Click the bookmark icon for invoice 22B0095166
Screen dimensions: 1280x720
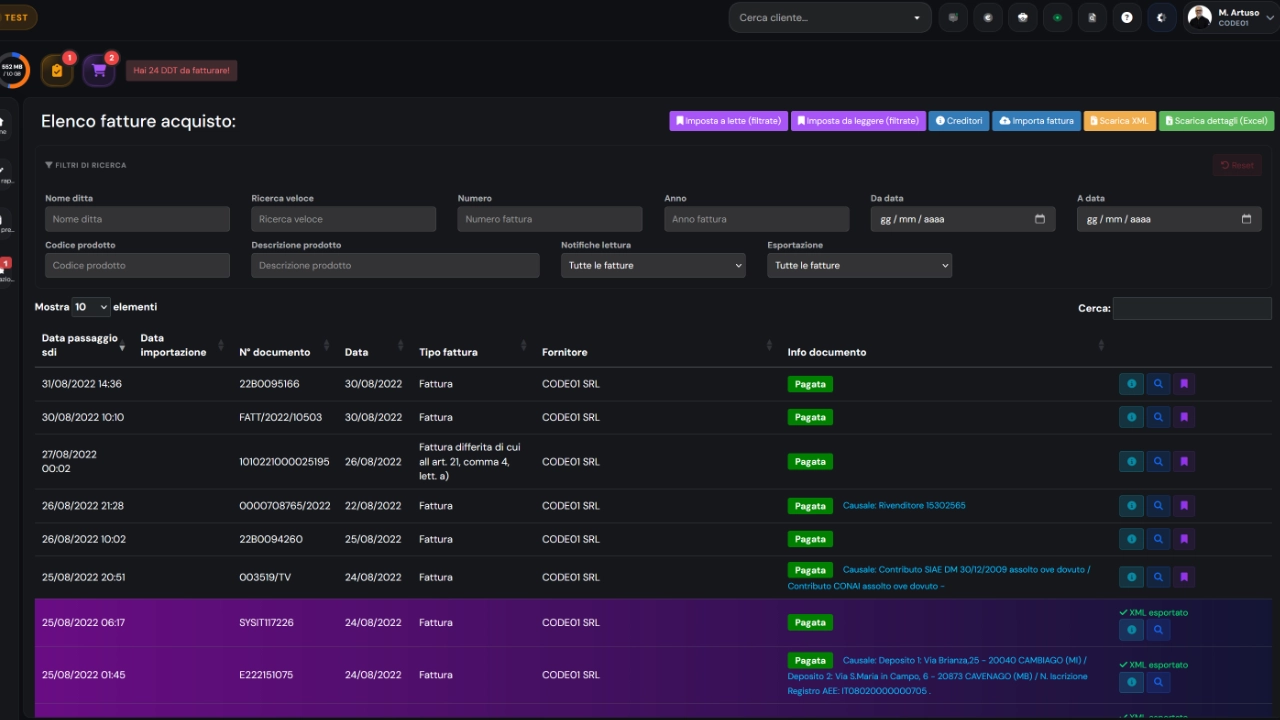click(1184, 384)
